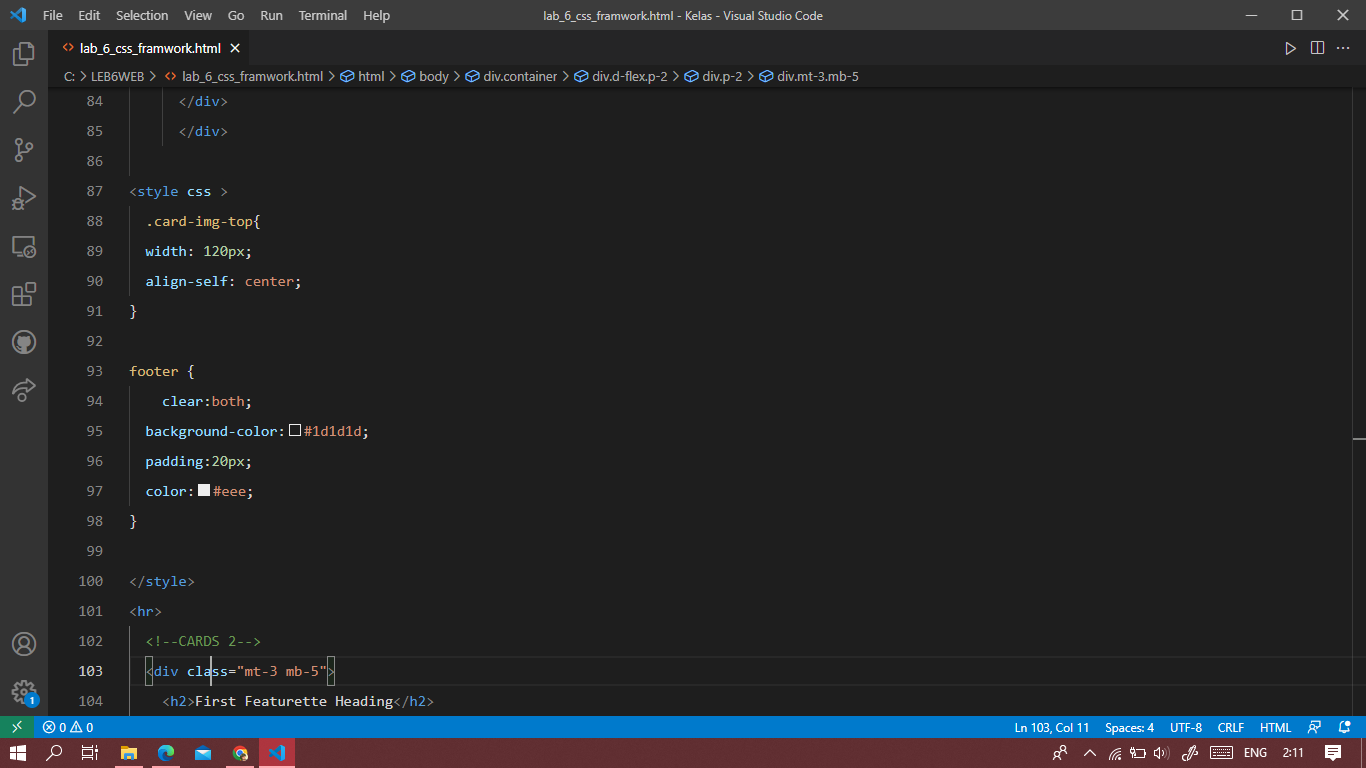The height and width of the screenshot is (768, 1366).
Task: Open the body breadcrumb dropdown
Action: [434, 76]
